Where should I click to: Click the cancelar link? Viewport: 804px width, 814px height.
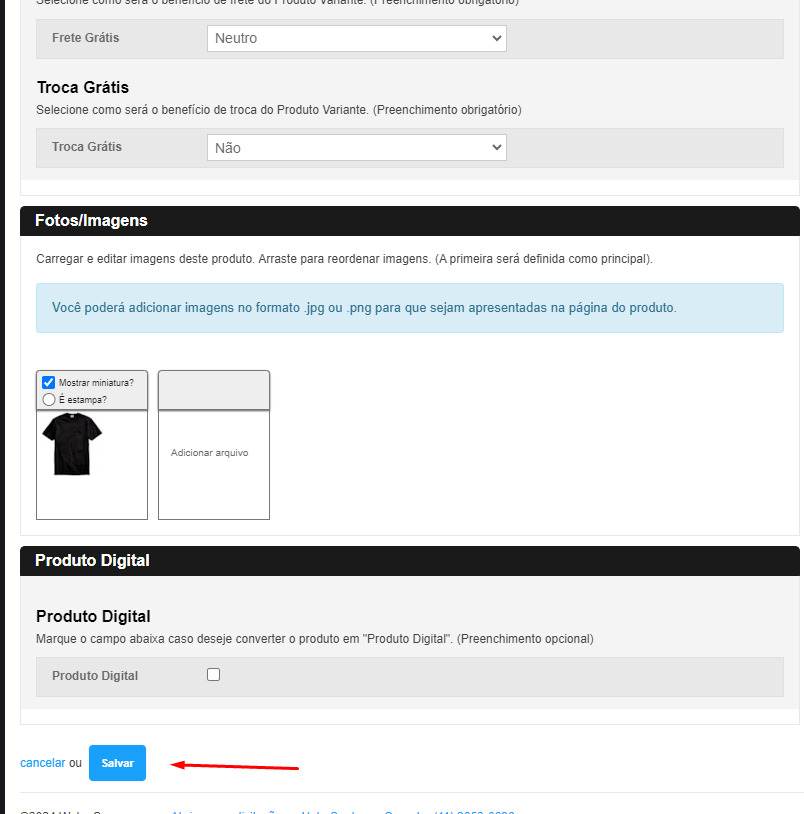[x=42, y=763]
